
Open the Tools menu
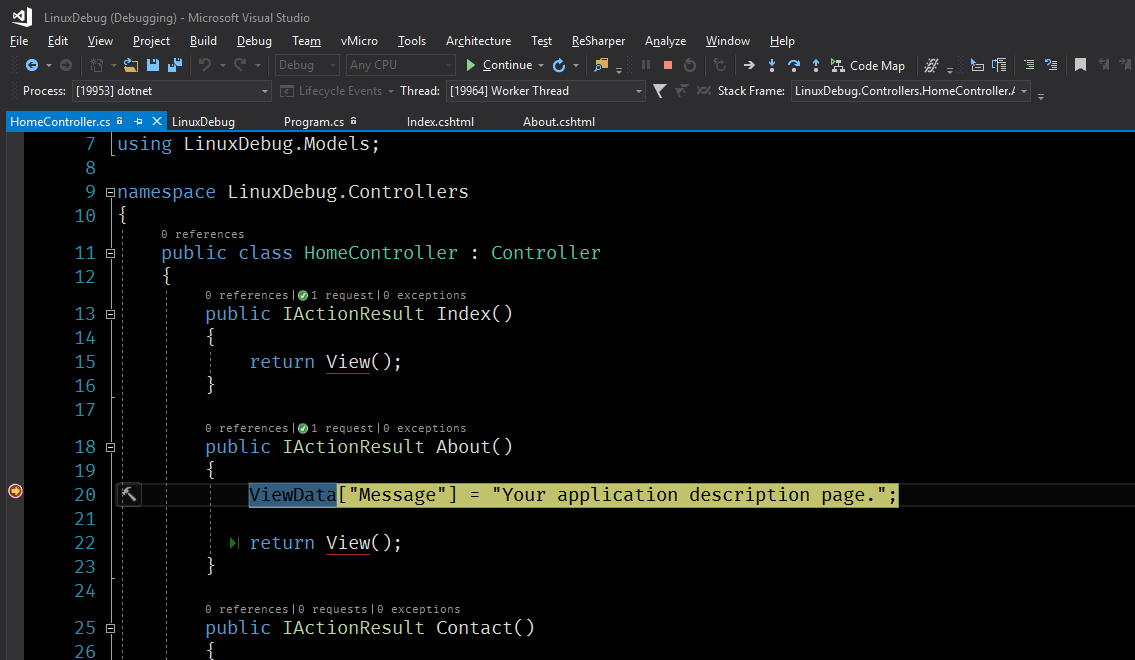point(412,41)
